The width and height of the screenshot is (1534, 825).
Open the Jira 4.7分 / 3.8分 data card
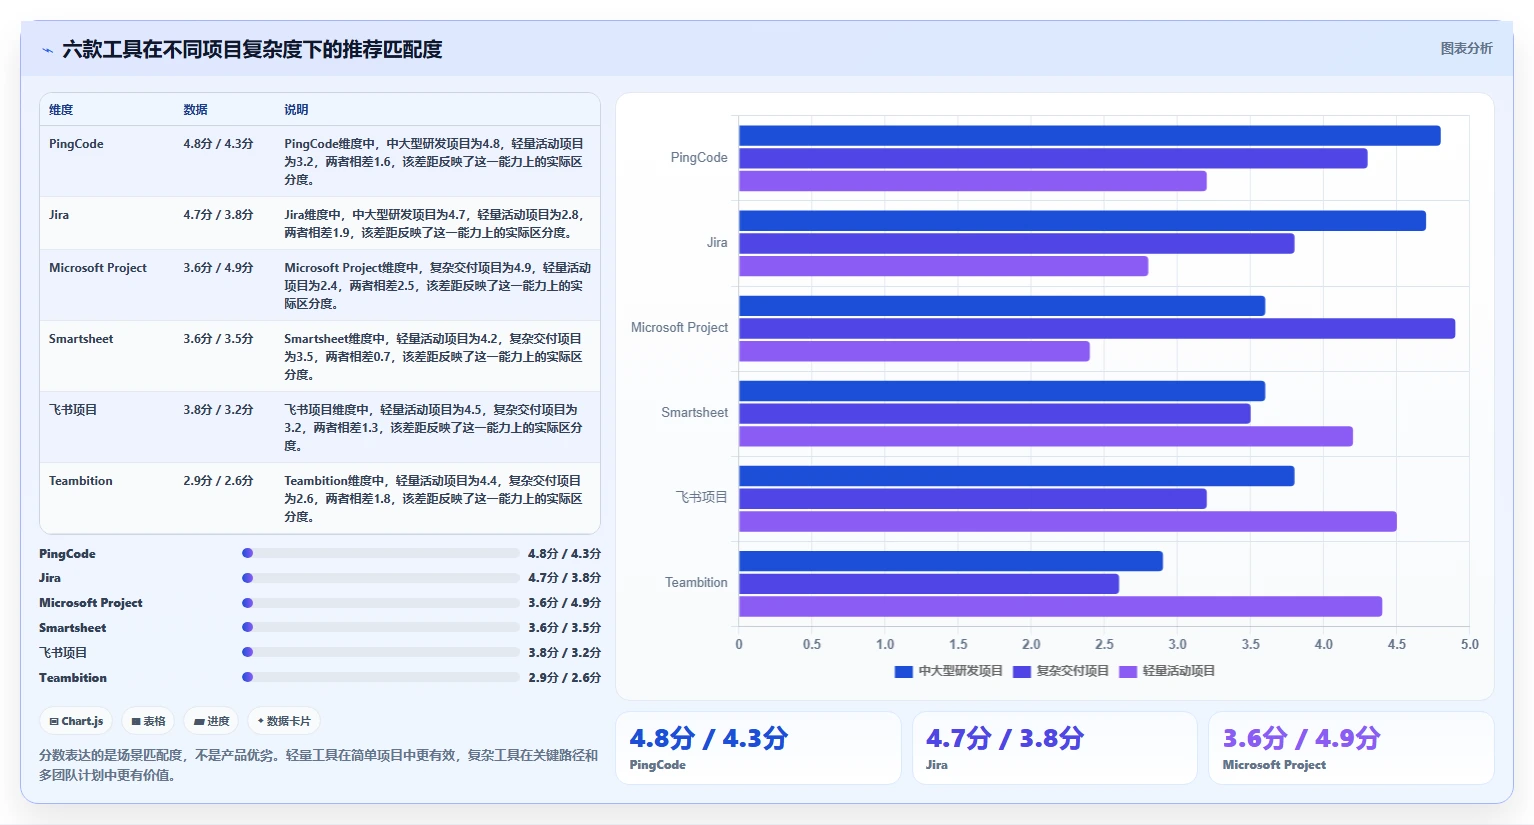click(x=1055, y=748)
